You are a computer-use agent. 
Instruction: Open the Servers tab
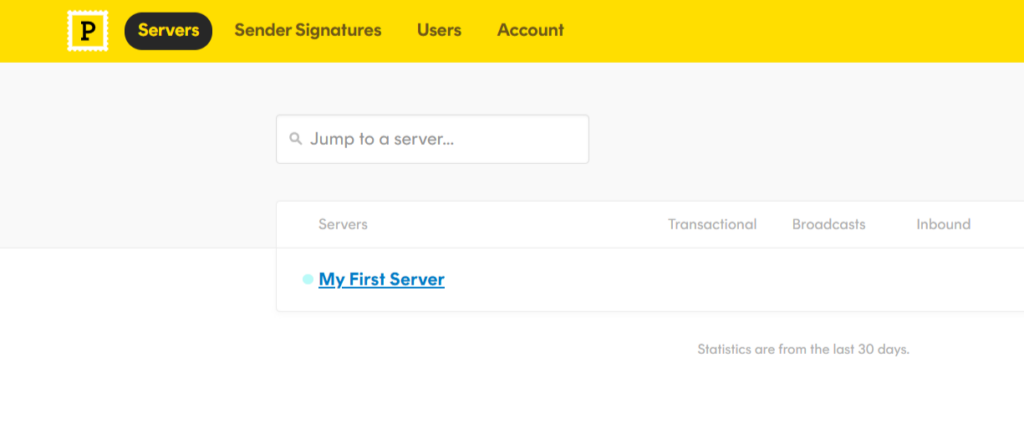tap(168, 30)
